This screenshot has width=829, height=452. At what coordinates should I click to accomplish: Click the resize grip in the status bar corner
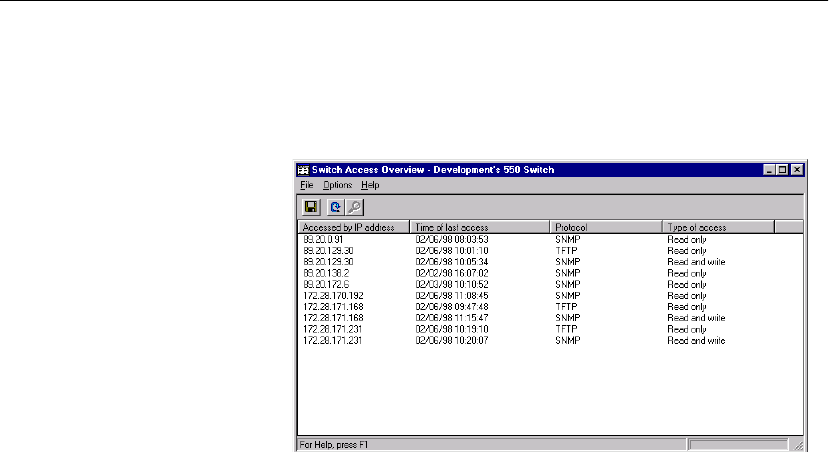[x=798, y=444]
